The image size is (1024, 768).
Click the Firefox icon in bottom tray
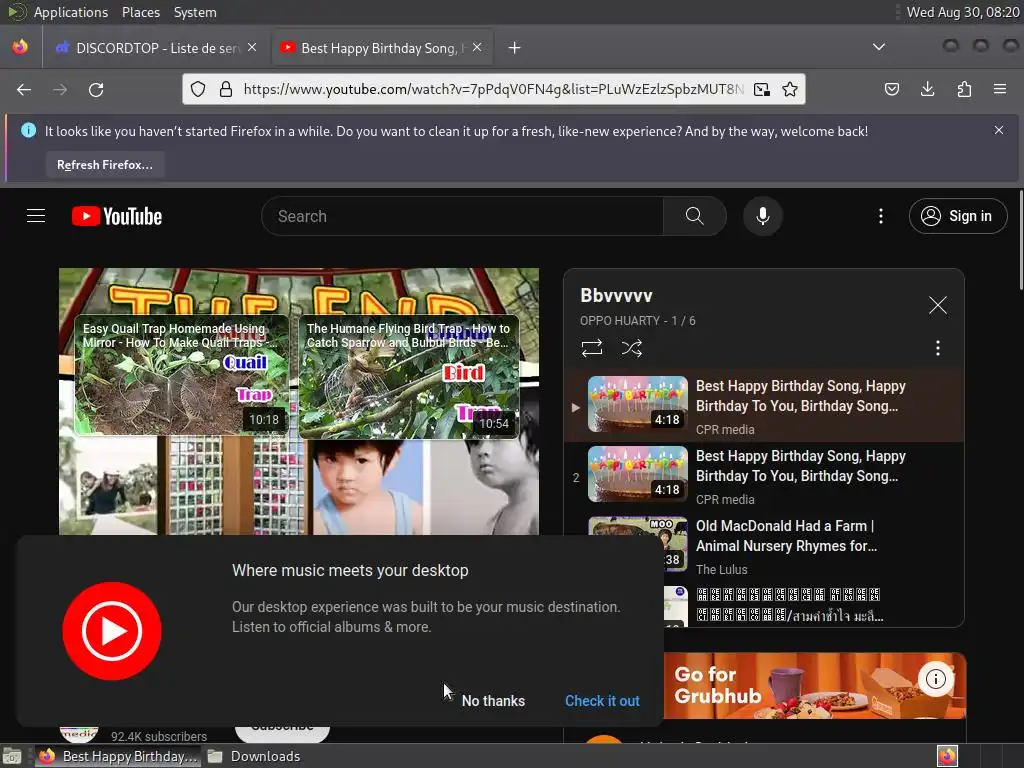(x=947, y=756)
